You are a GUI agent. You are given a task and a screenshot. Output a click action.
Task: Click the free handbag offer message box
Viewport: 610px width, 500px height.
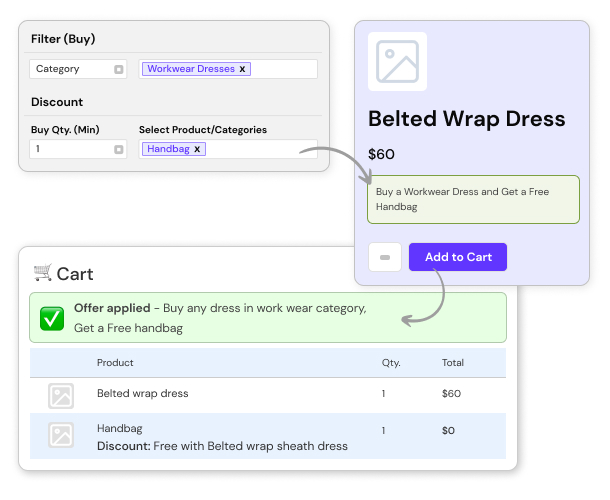pos(459,198)
